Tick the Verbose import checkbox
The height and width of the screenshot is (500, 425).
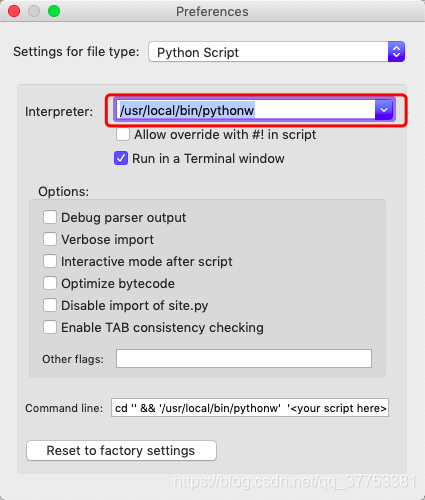click(50, 239)
